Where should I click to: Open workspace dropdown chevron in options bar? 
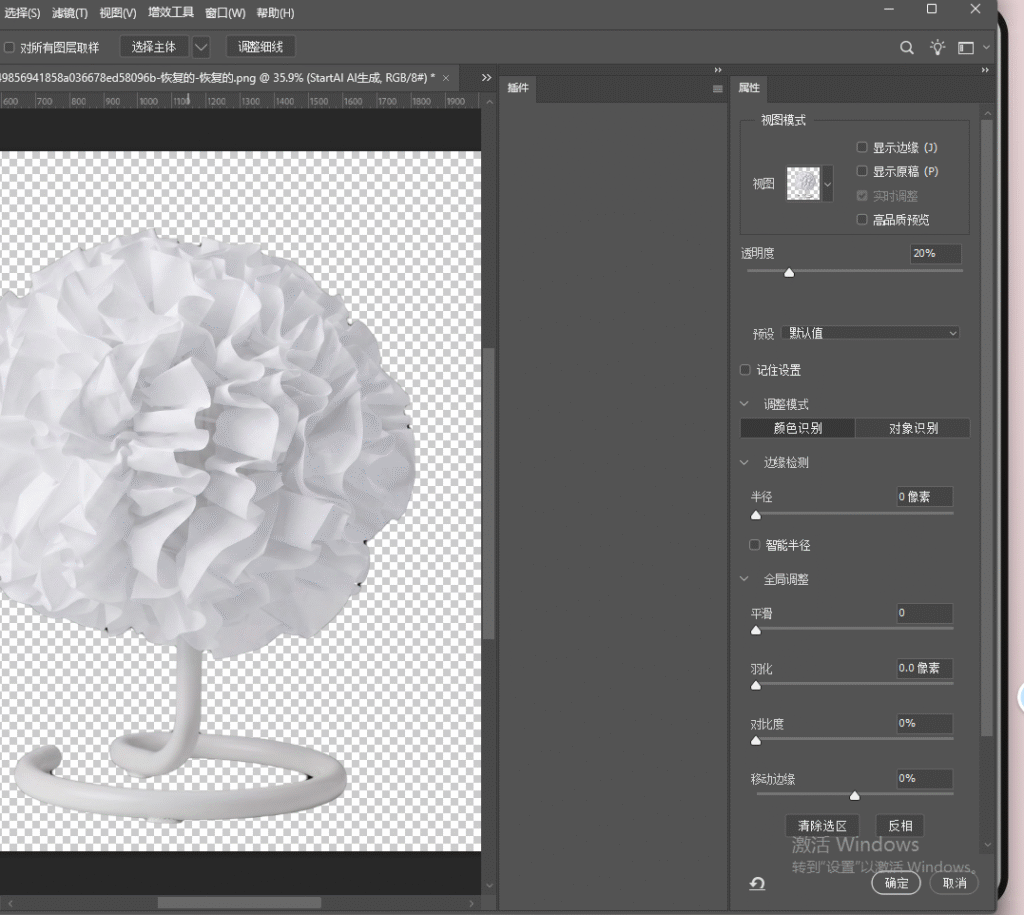click(986, 48)
